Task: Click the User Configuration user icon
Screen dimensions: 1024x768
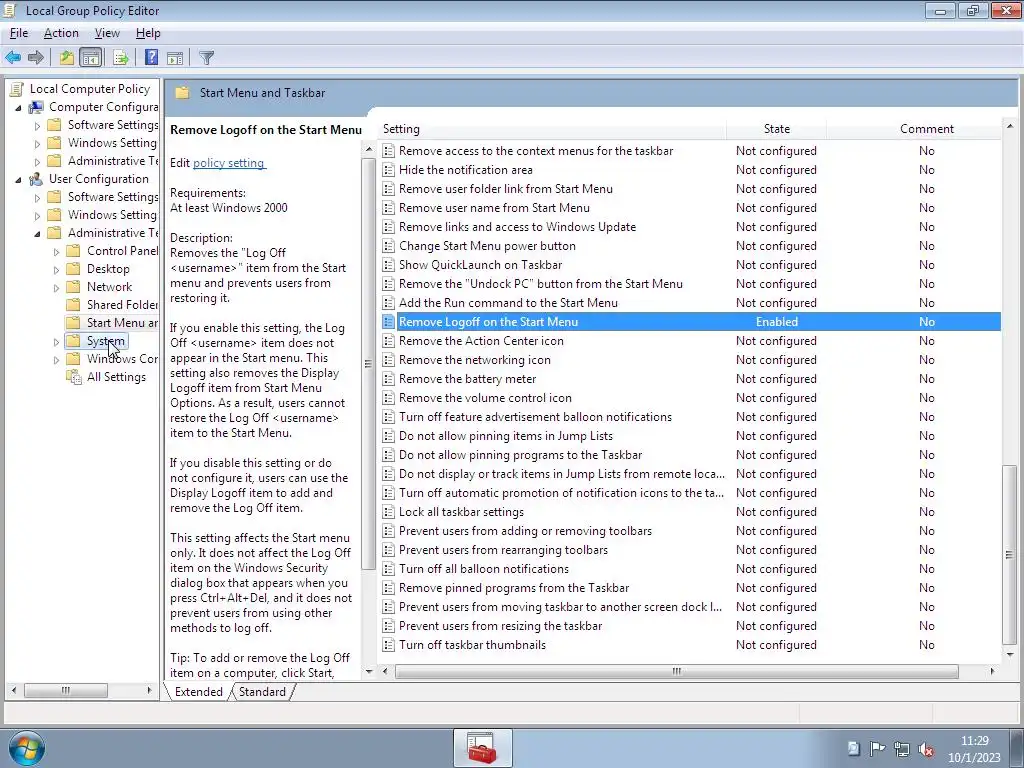Action: point(36,179)
